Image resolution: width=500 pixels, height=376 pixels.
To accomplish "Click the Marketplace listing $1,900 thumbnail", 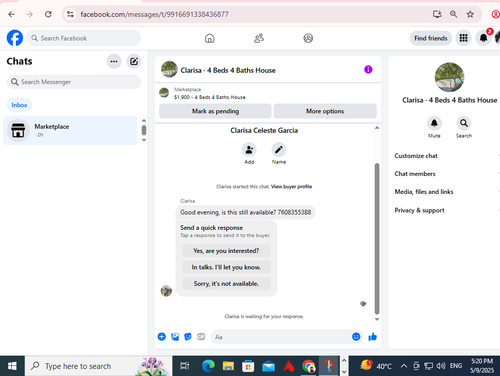I will click(164, 93).
